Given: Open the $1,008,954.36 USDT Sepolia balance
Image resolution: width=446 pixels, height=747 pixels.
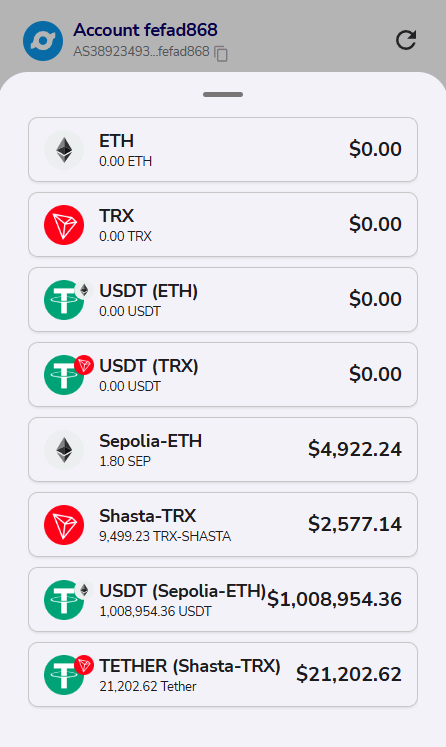Looking at the screenshot, I should click(x=334, y=599).
